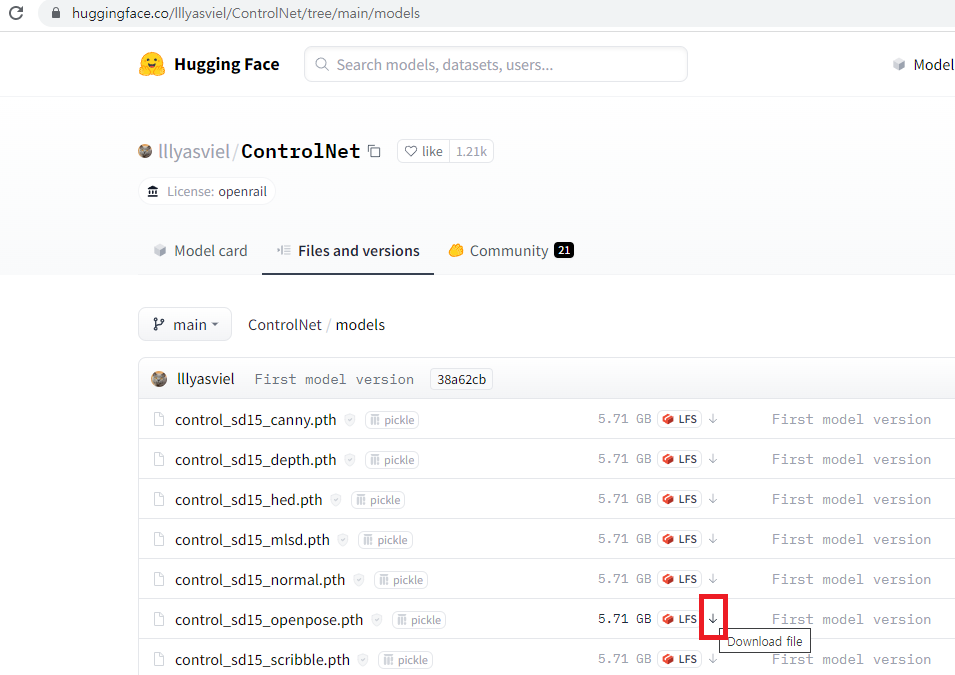This screenshot has height=675, width=955.
Task: Download control_sd15_mlsd.pth via arrow icon
Action: 713,539
